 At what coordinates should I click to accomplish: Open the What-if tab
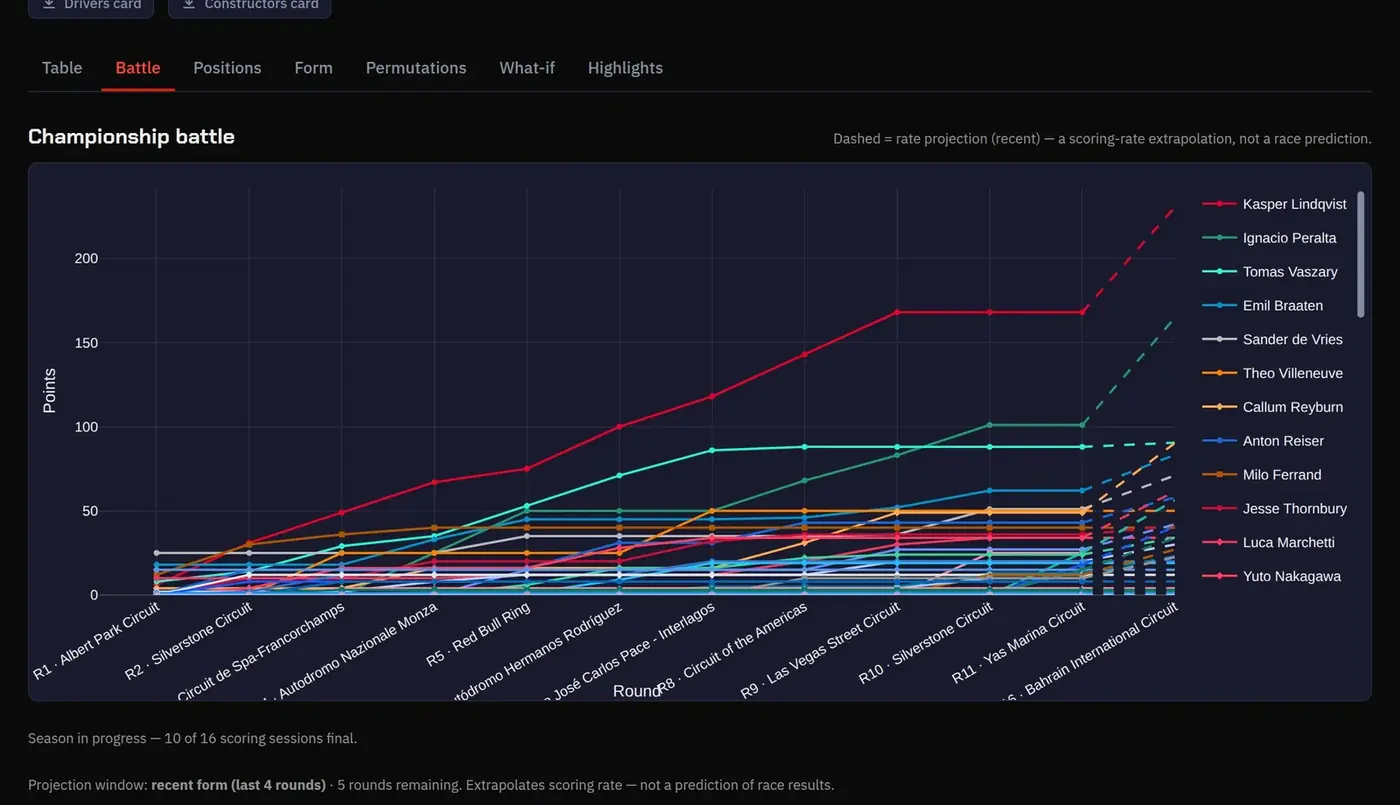point(527,68)
